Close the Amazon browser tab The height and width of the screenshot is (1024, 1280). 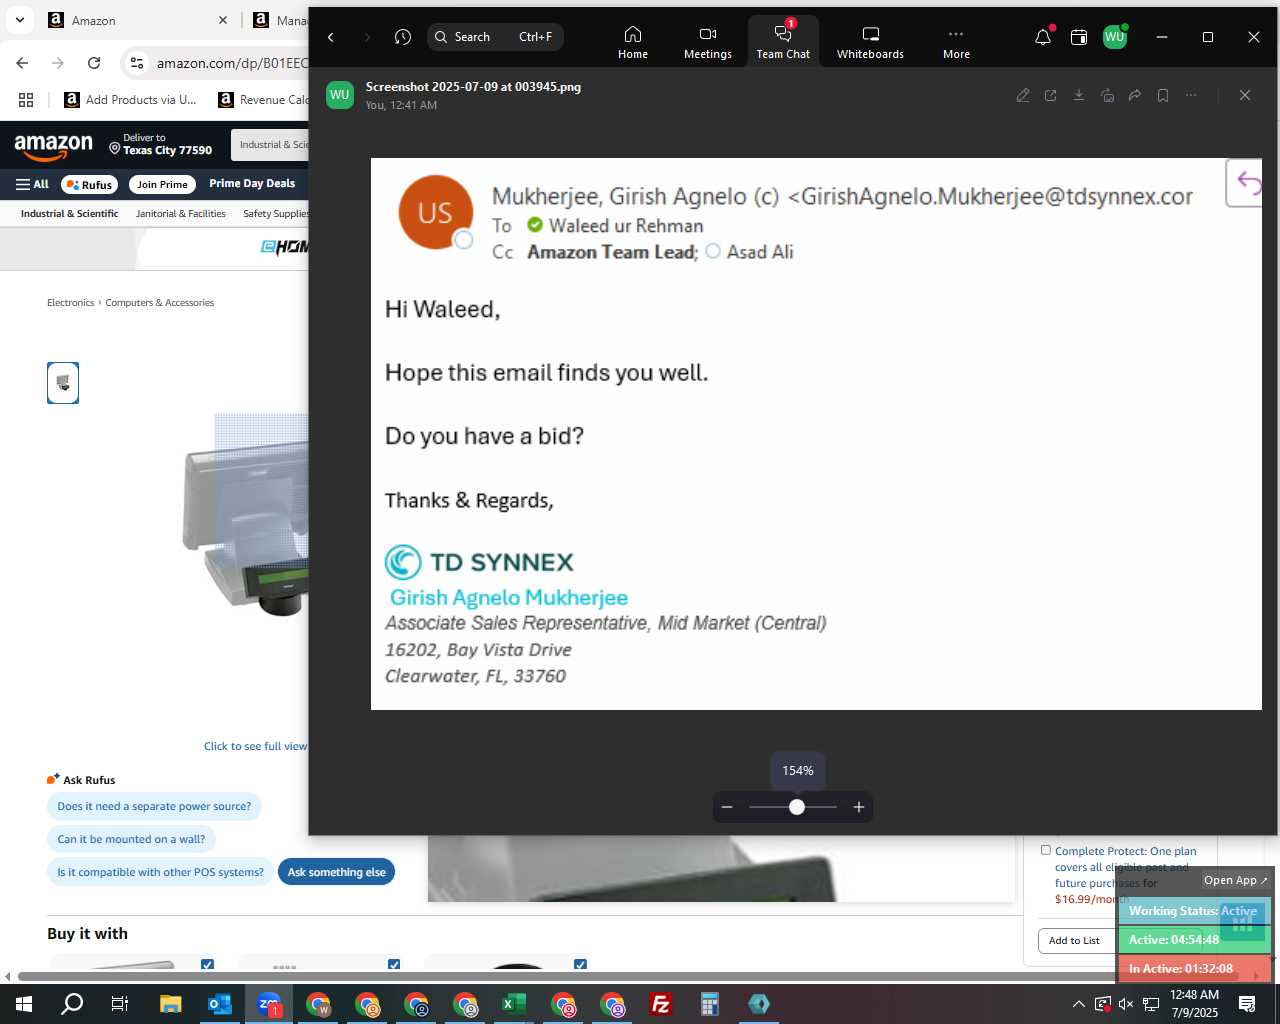[x=223, y=20]
